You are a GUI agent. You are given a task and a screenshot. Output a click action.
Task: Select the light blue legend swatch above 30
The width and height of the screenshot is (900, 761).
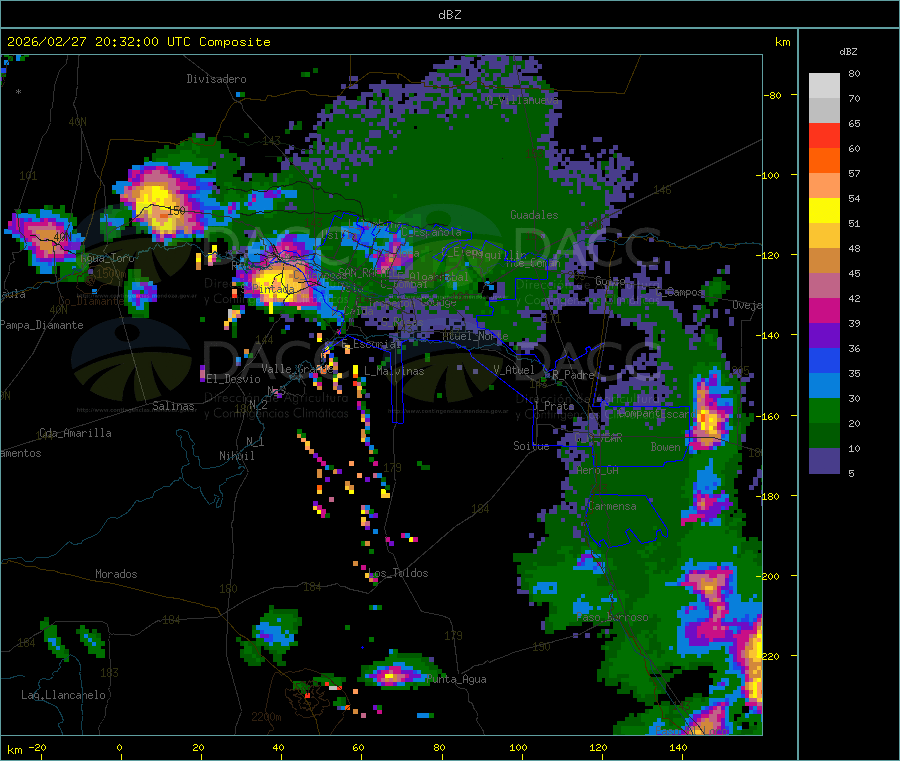824,386
